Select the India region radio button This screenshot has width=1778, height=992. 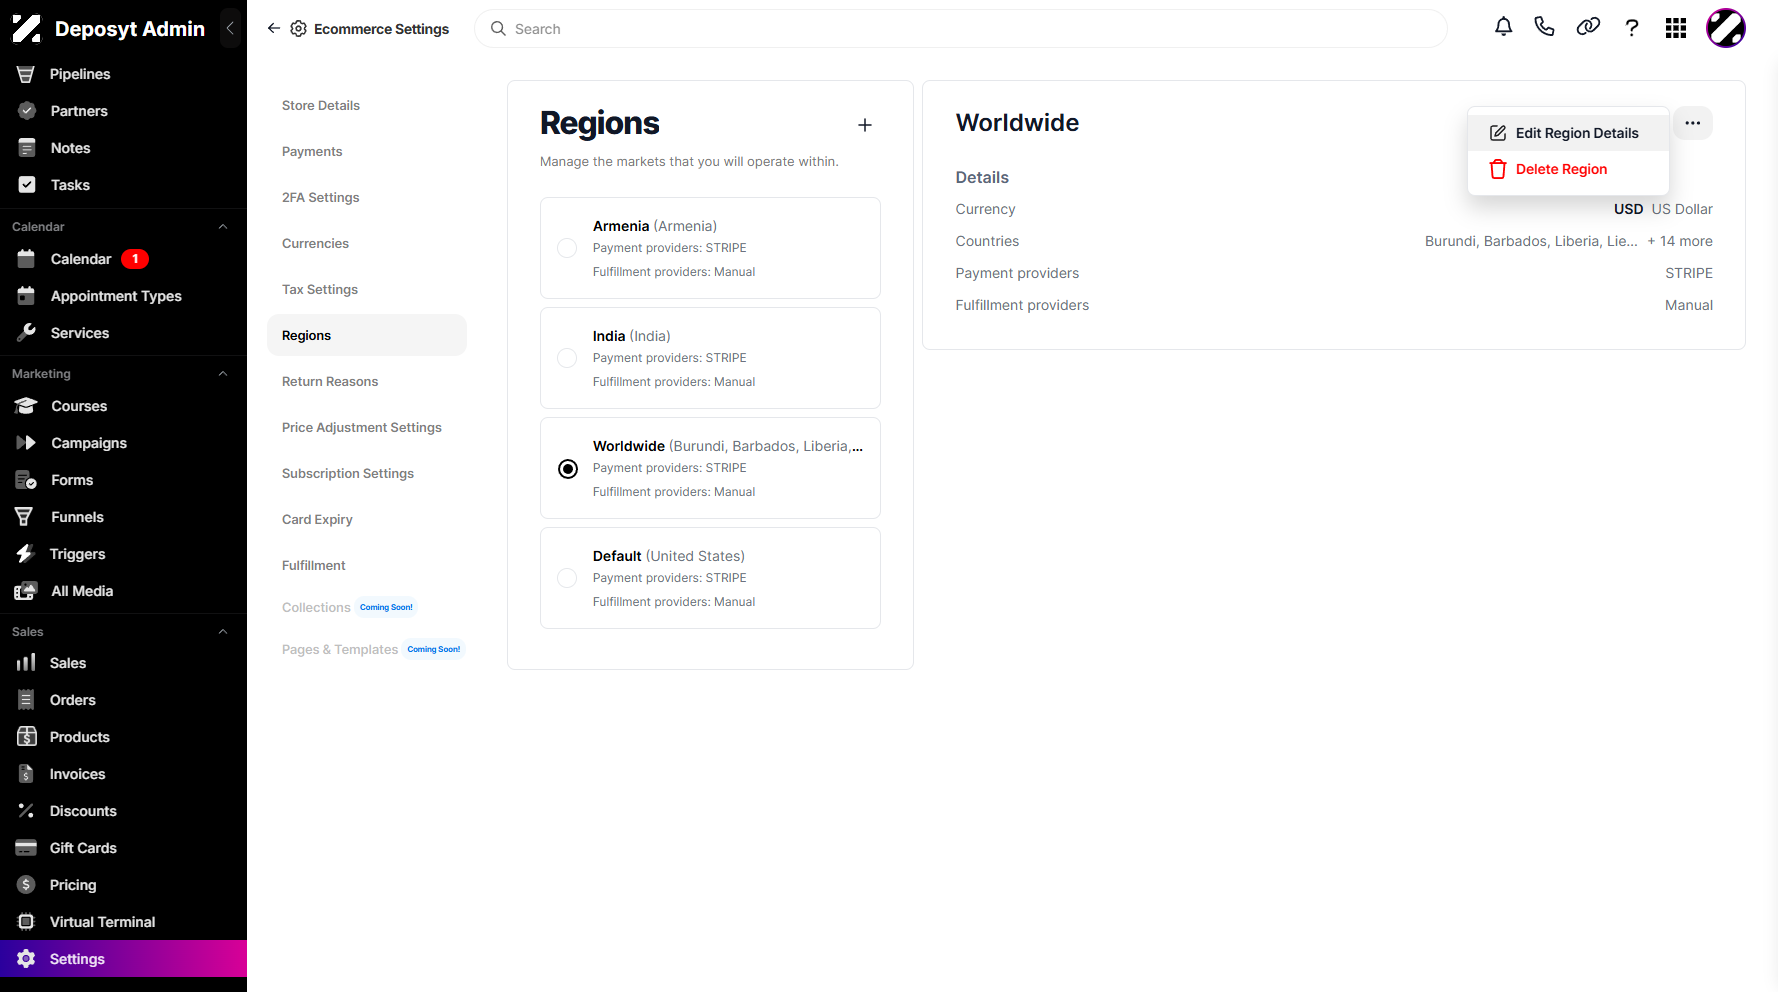567,358
